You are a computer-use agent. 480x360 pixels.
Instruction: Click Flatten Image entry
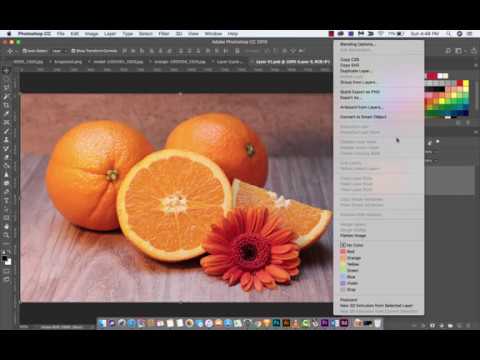353,235
